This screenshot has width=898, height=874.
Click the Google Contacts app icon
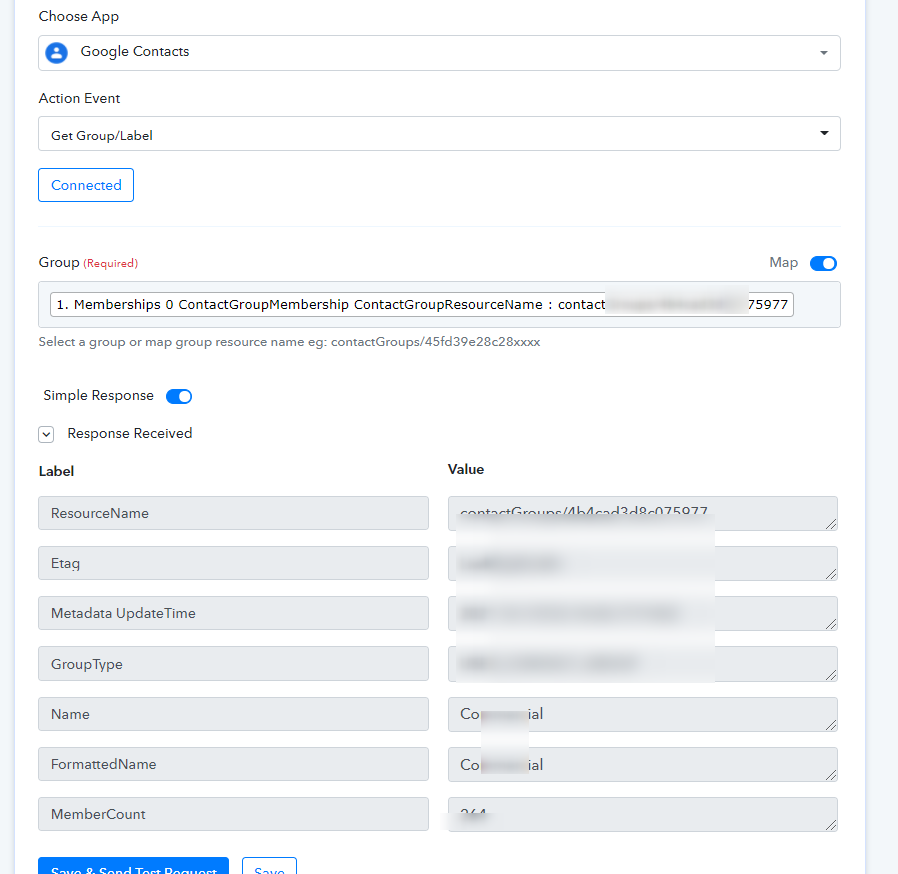point(57,53)
